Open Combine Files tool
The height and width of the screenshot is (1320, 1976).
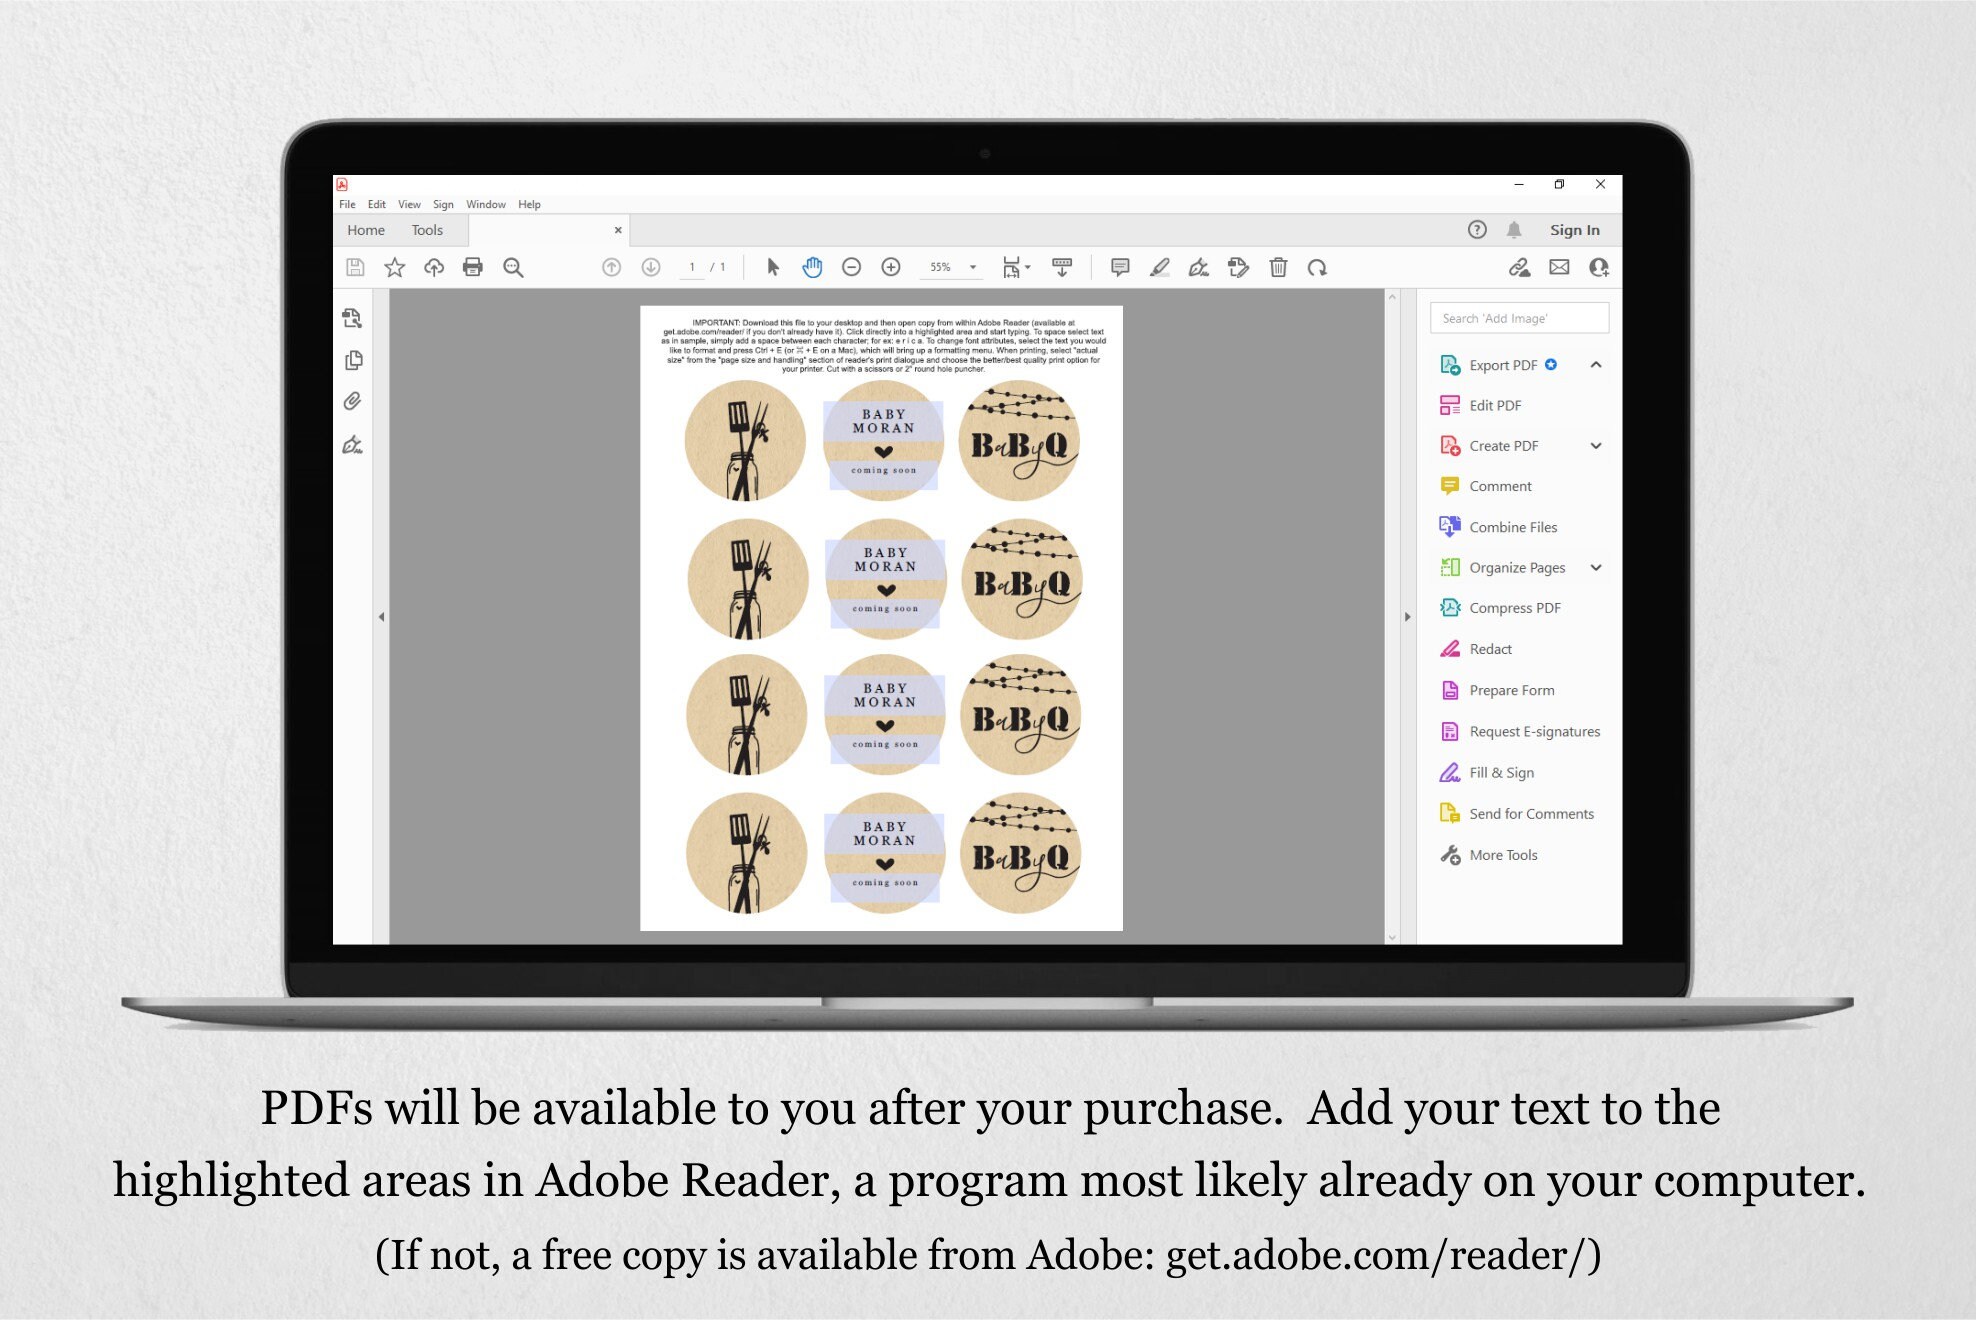[x=1499, y=527]
